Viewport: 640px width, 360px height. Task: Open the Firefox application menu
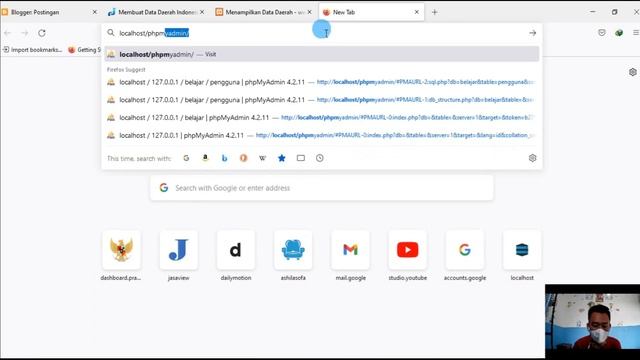[x=636, y=33]
